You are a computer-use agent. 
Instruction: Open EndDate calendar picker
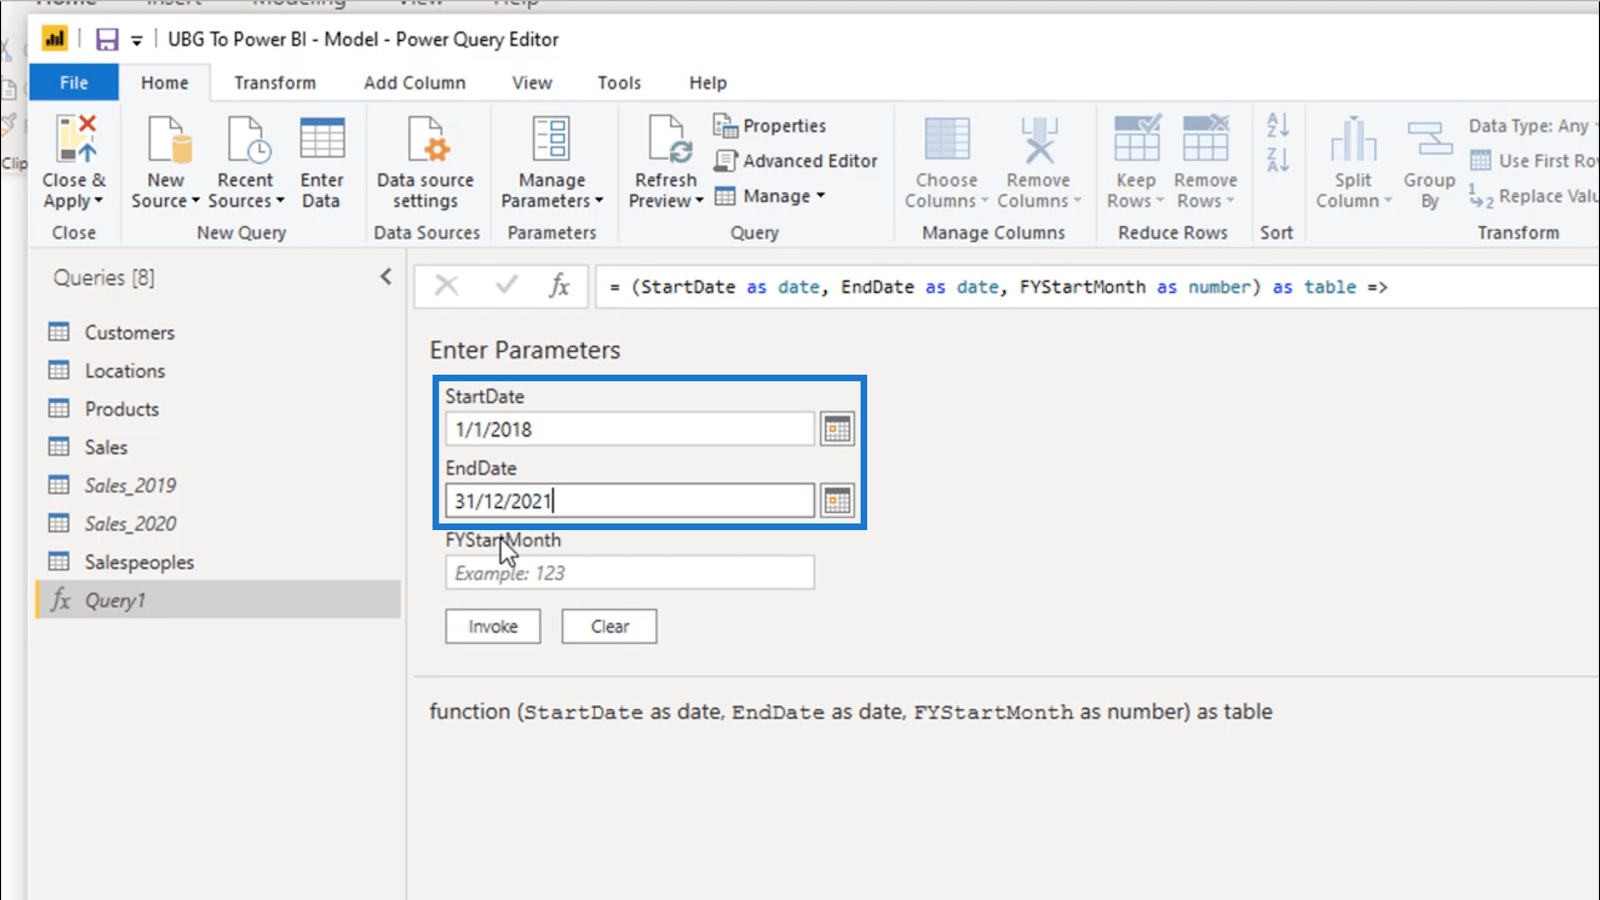coord(837,500)
